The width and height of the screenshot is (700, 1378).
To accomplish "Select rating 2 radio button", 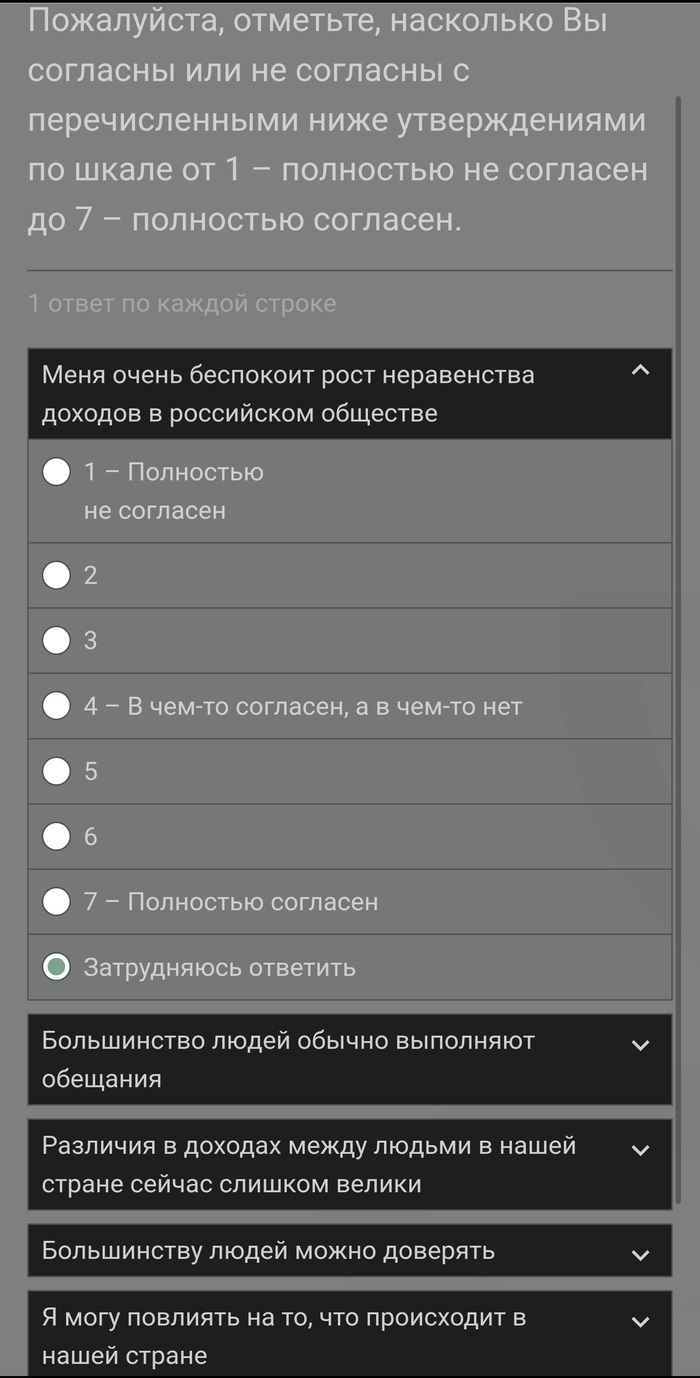I will 57,575.
